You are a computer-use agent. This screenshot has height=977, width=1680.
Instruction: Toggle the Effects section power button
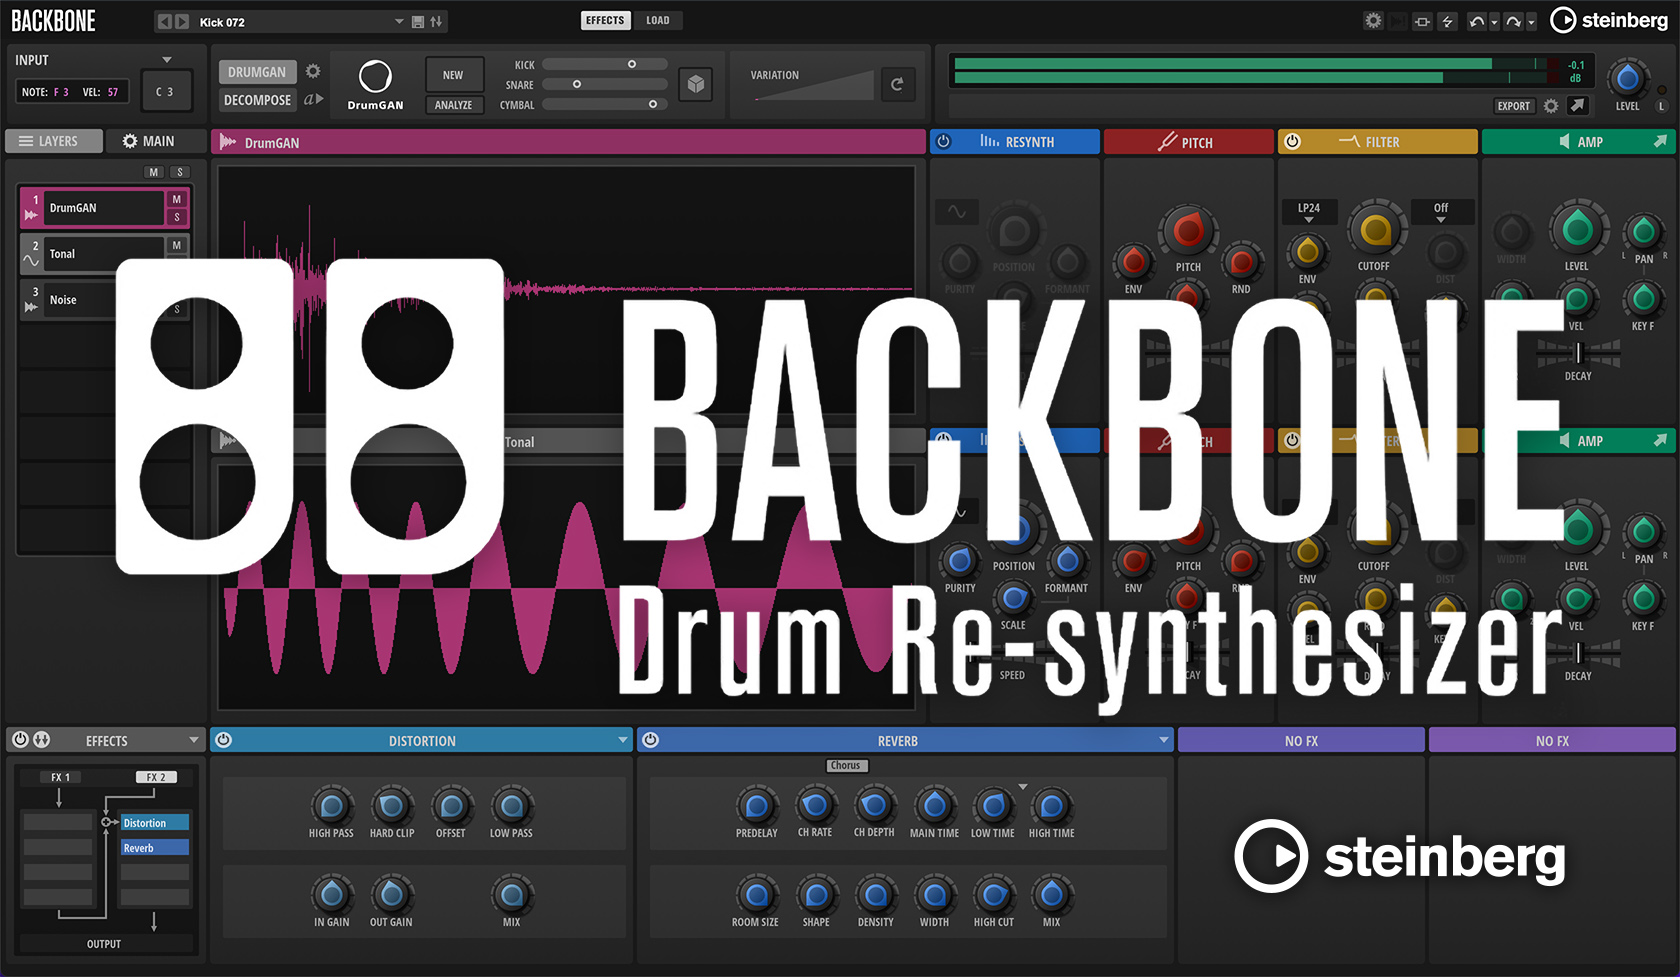[x=20, y=740]
